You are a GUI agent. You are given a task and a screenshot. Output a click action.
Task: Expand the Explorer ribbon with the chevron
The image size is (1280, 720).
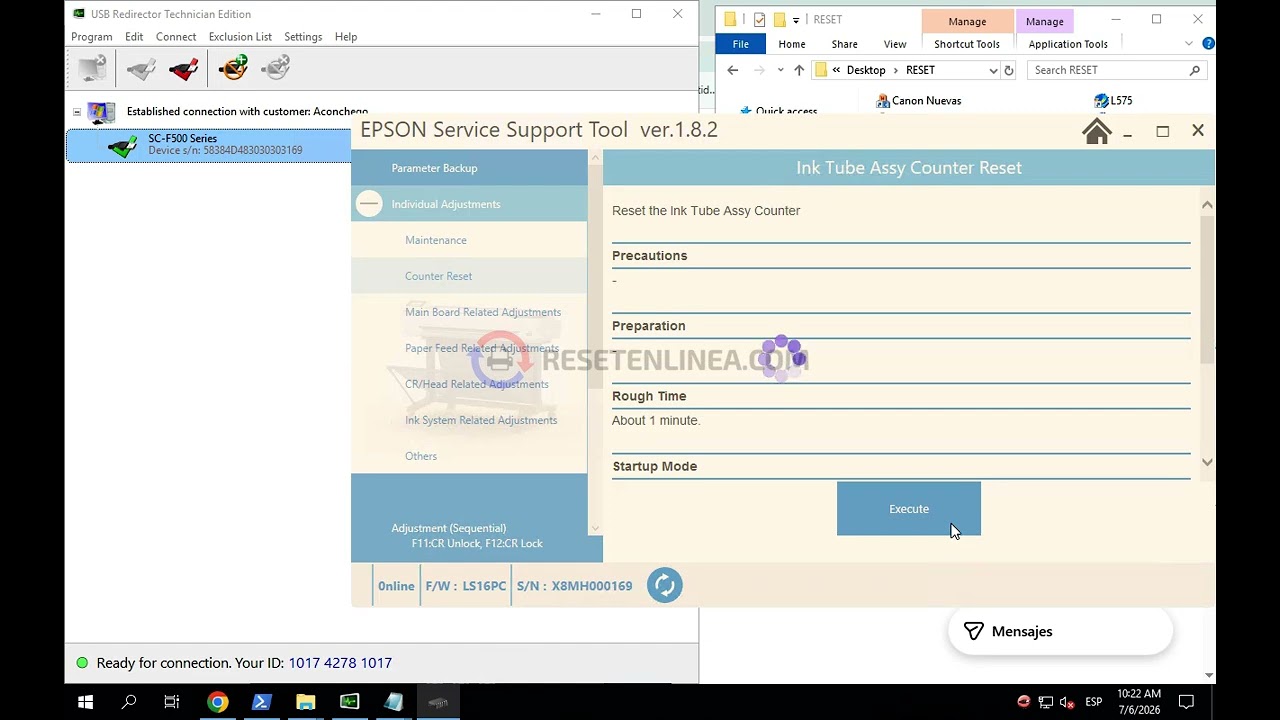pyautogui.click(x=1188, y=44)
